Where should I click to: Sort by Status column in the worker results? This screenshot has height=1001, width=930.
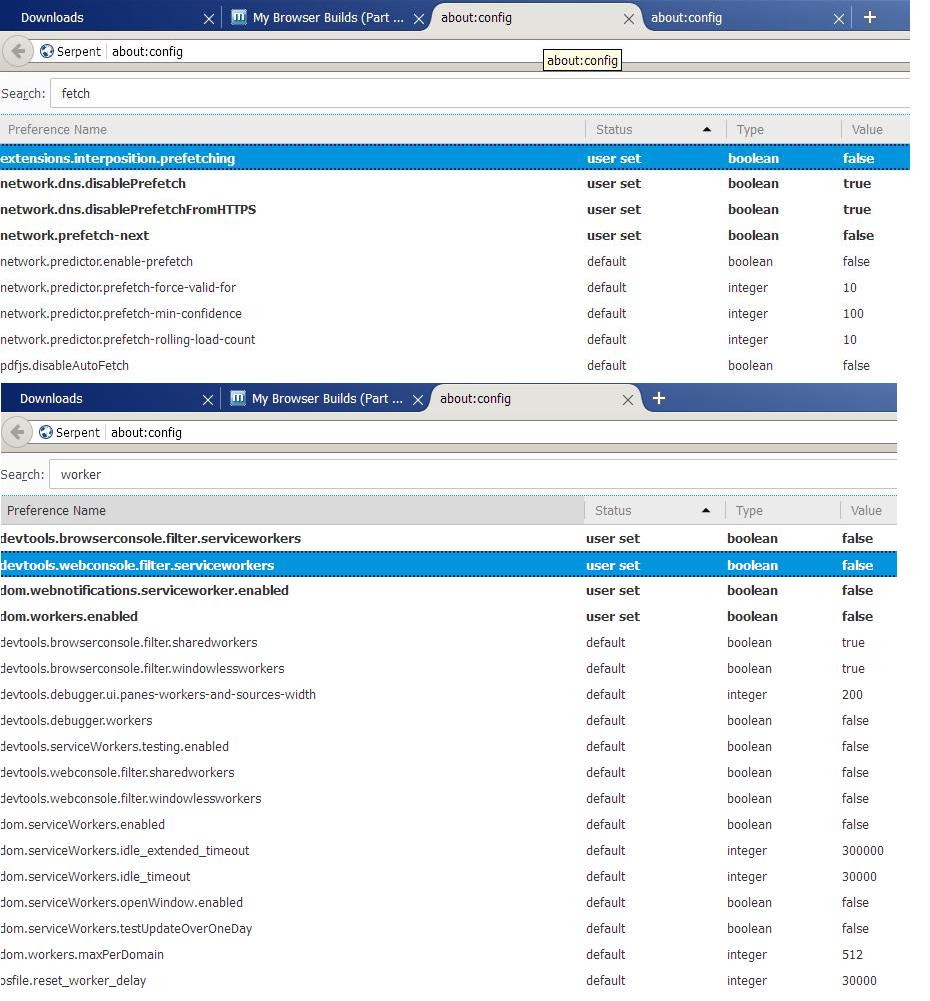[x=654, y=511]
